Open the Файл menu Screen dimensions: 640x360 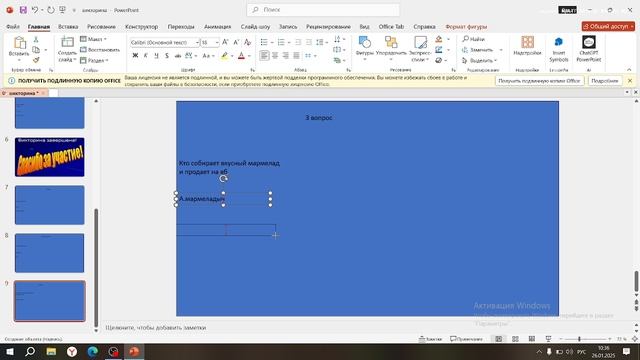pyautogui.click(x=13, y=27)
